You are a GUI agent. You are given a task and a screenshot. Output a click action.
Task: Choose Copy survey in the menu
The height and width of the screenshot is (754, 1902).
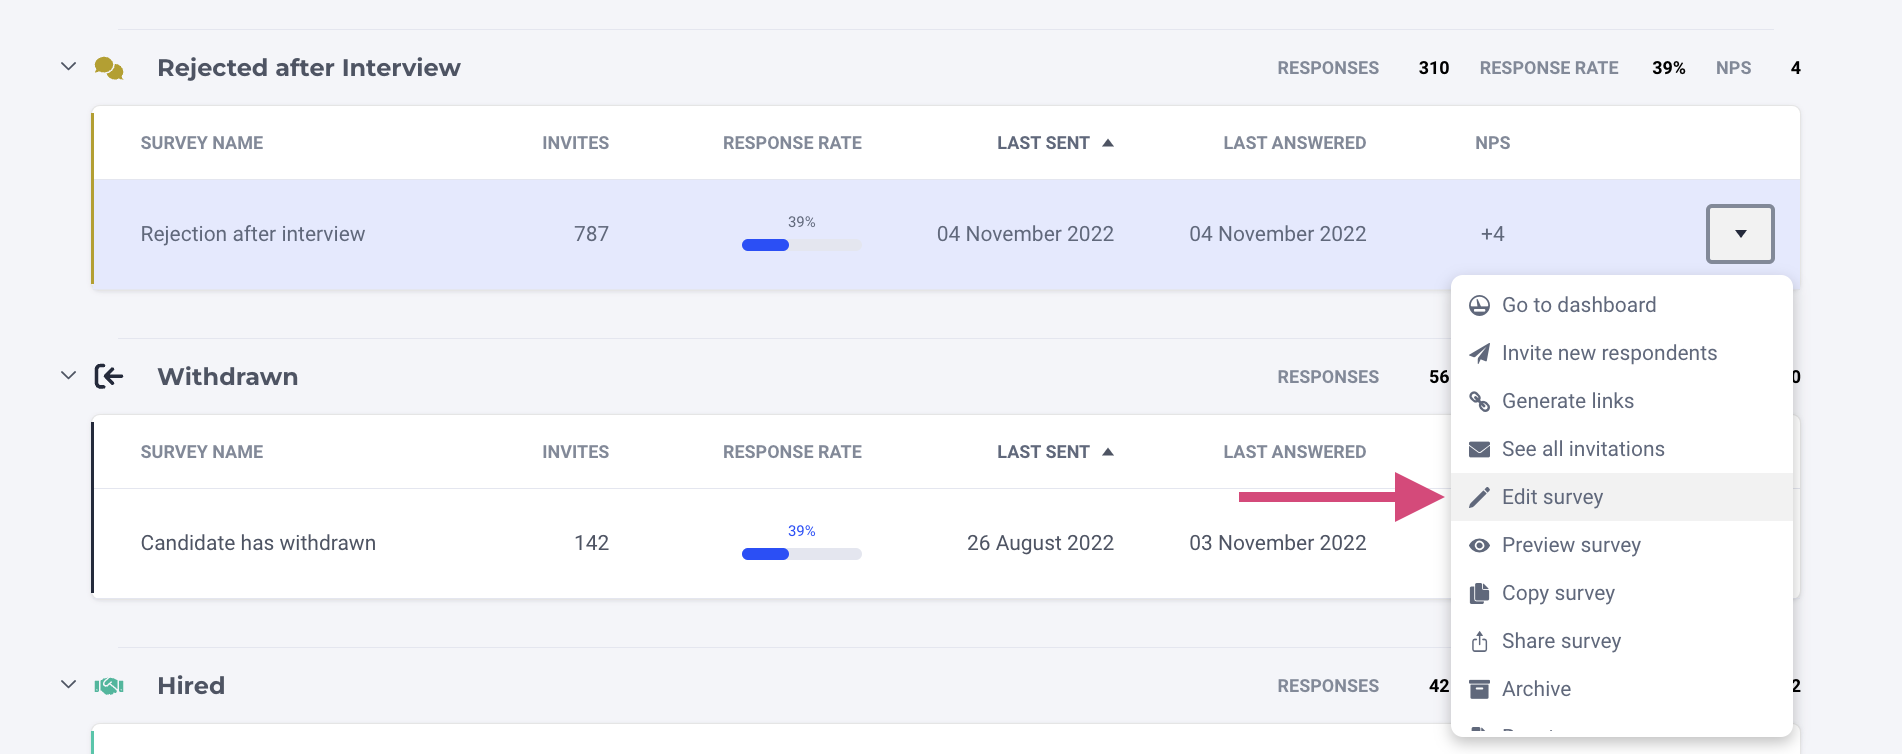click(x=1557, y=593)
